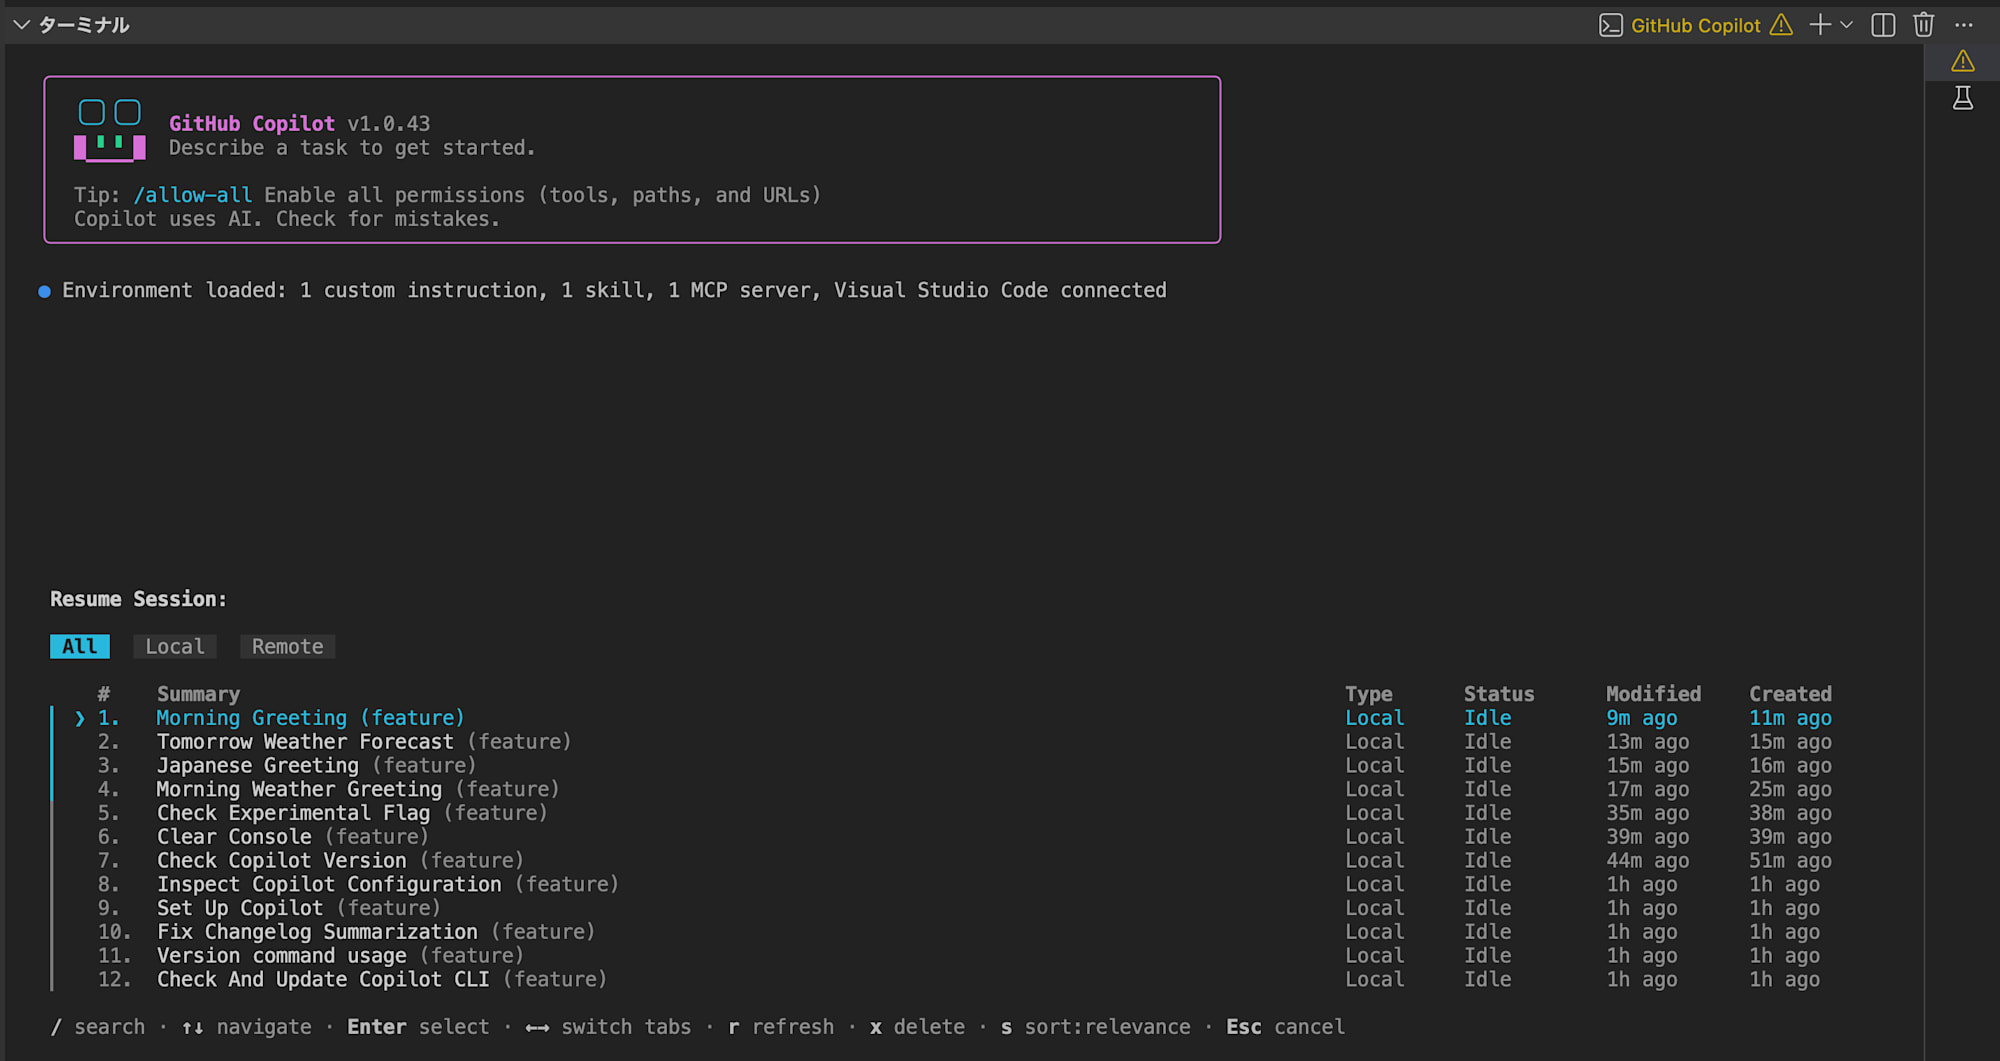The height and width of the screenshot is (1061, 2000).
Task: Click the Type column header
Action: [x=1368, y=694]
